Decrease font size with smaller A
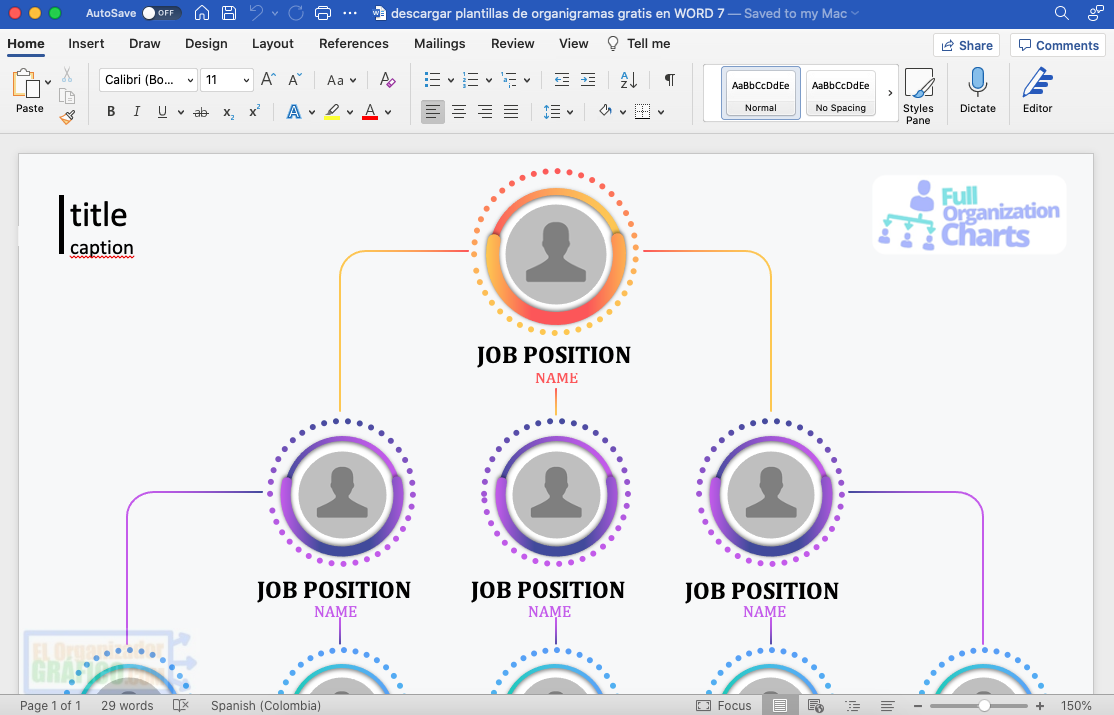1114x715 pixels. click(295, 80)
